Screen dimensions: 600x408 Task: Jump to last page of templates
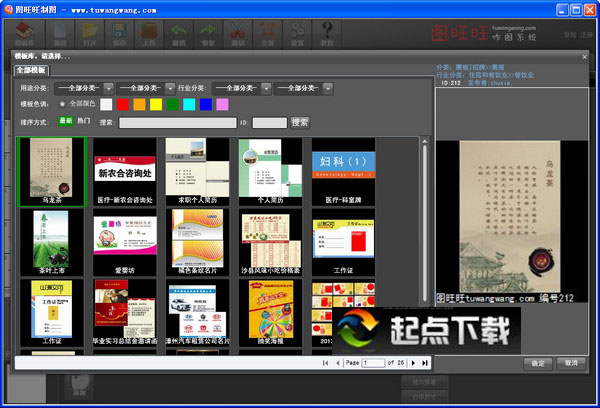pyautogui.click(x=425, y=362)
